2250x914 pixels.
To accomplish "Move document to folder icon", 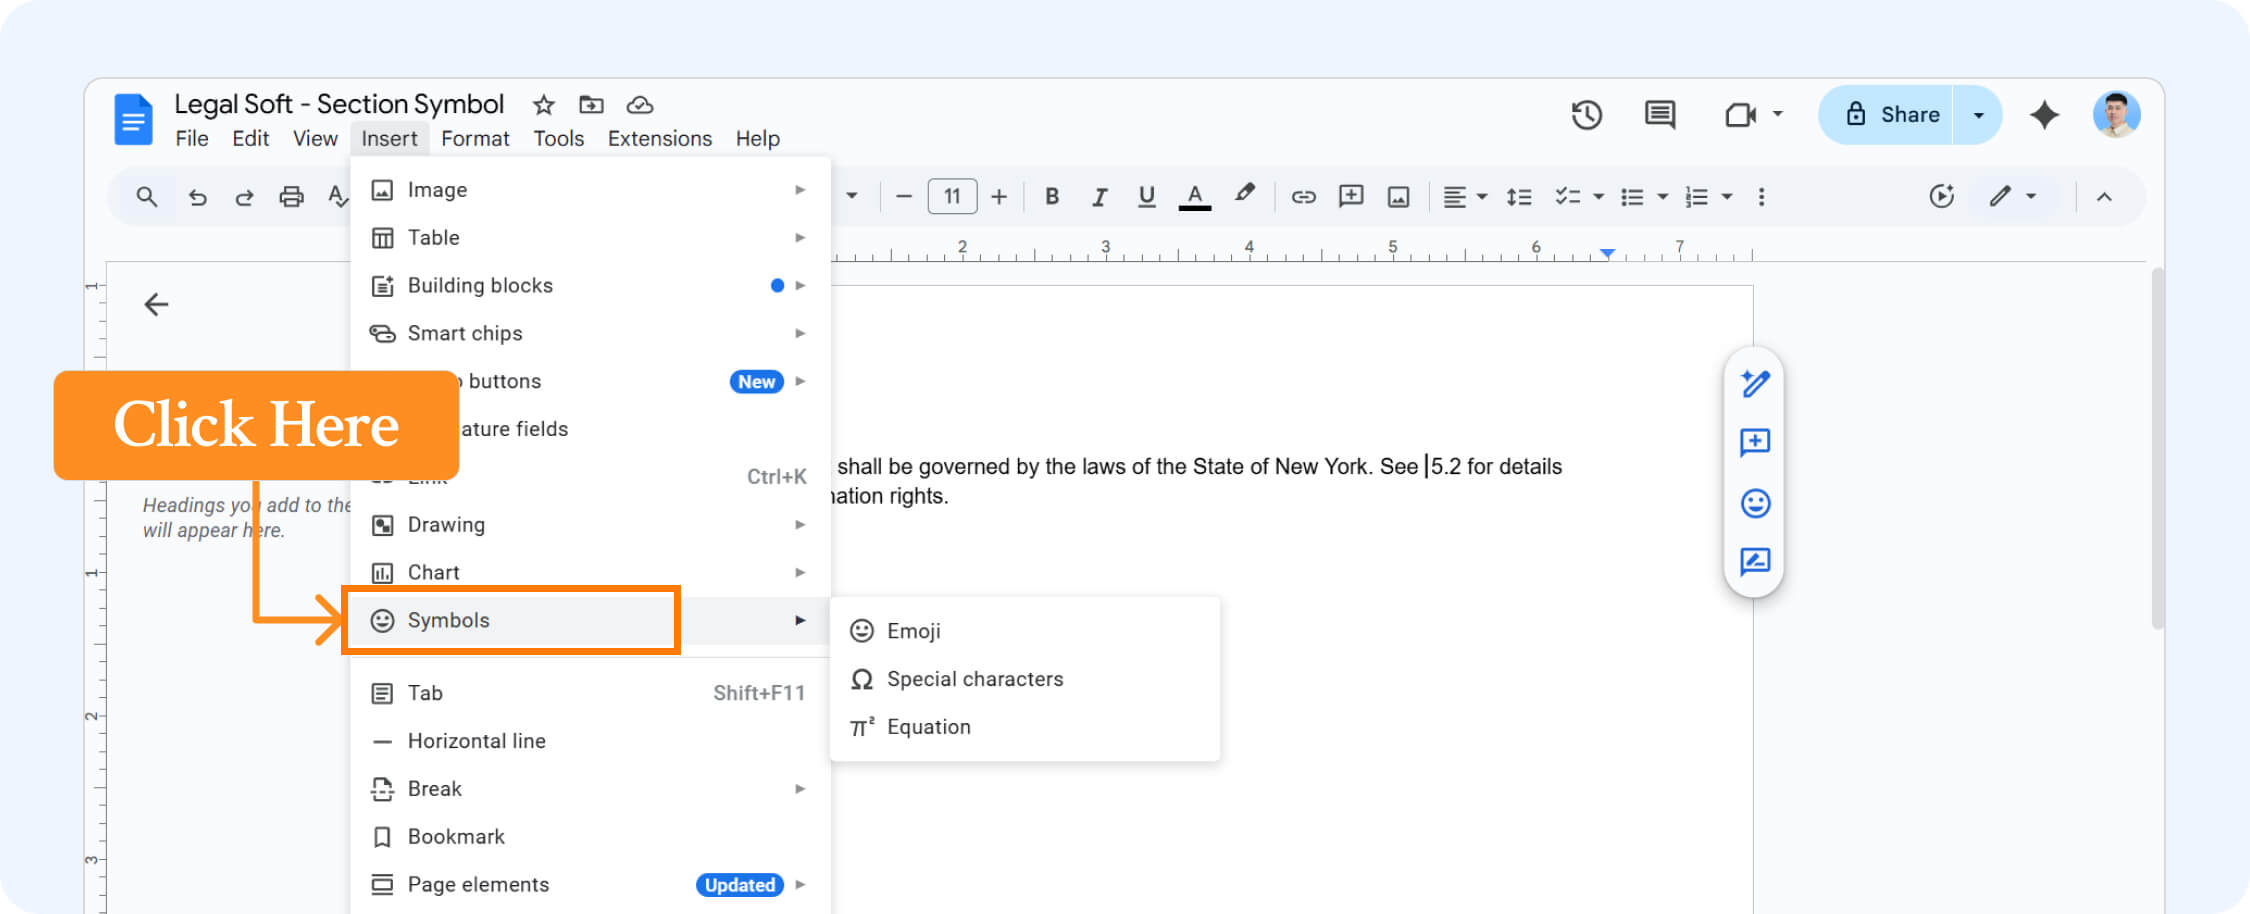I will pyautogui.click(x=591, y=104).
